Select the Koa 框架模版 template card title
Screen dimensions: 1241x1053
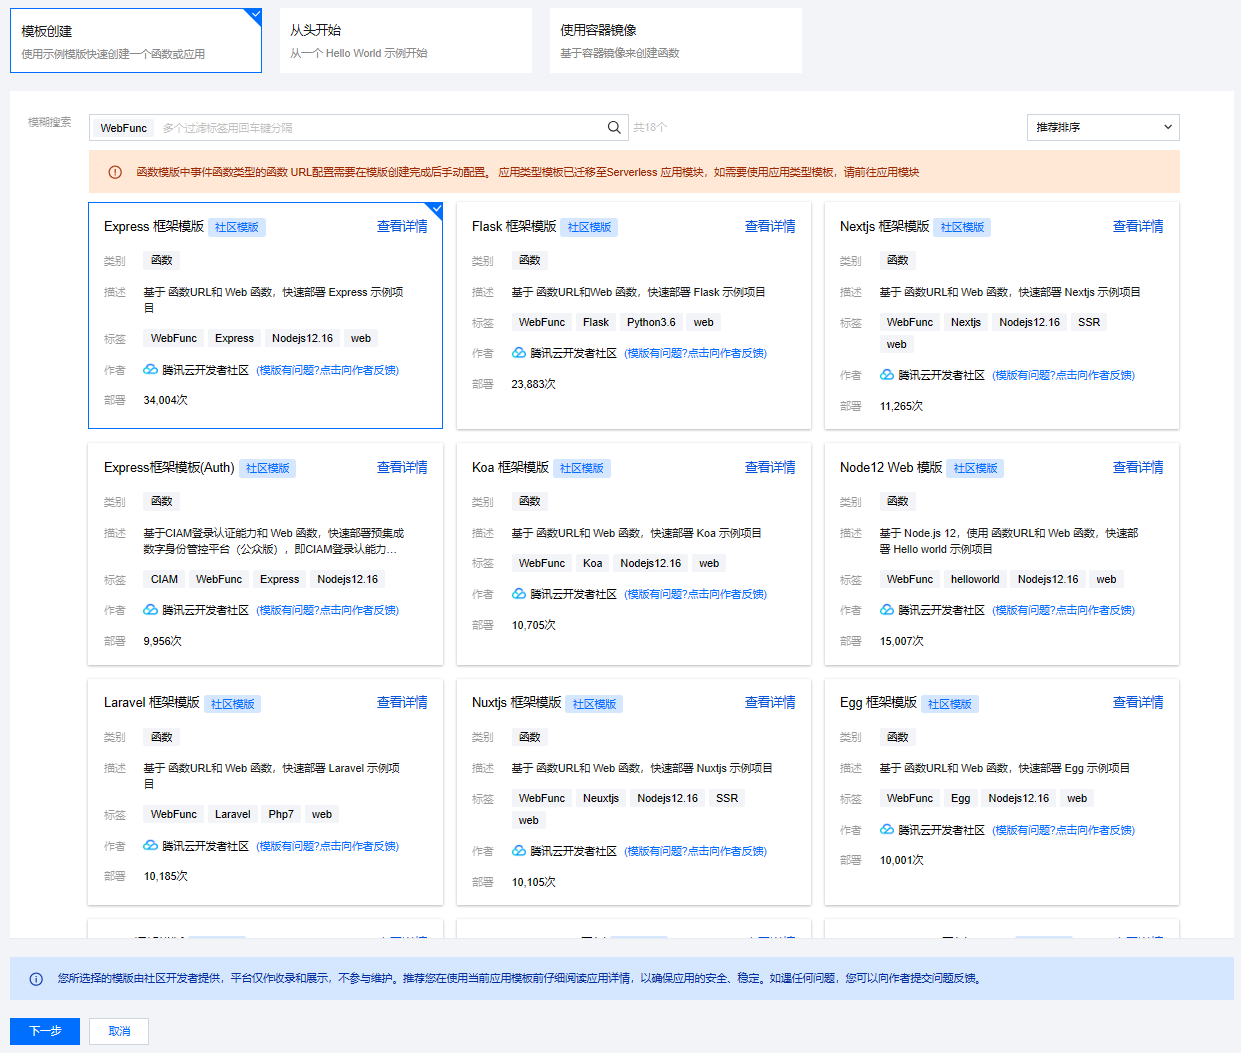(510, 468)
